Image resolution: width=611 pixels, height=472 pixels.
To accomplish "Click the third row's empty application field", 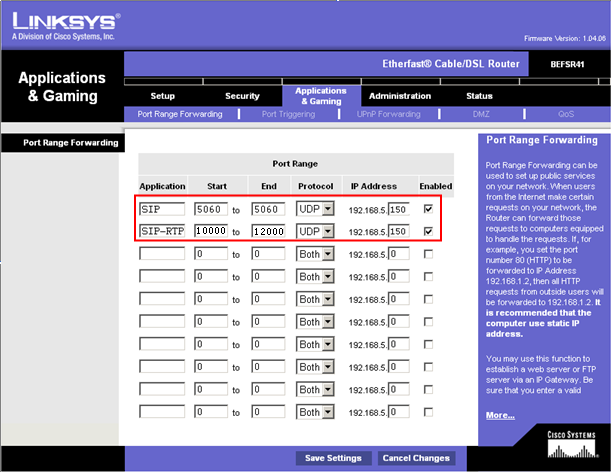I will [x=162, y=254].
